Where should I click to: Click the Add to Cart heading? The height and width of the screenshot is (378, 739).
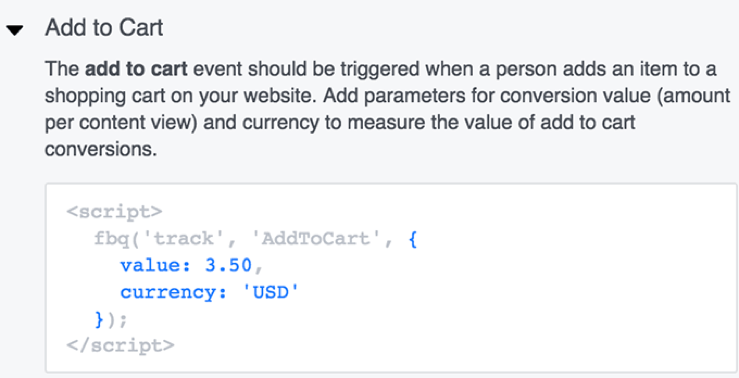[x=104, y=28]
